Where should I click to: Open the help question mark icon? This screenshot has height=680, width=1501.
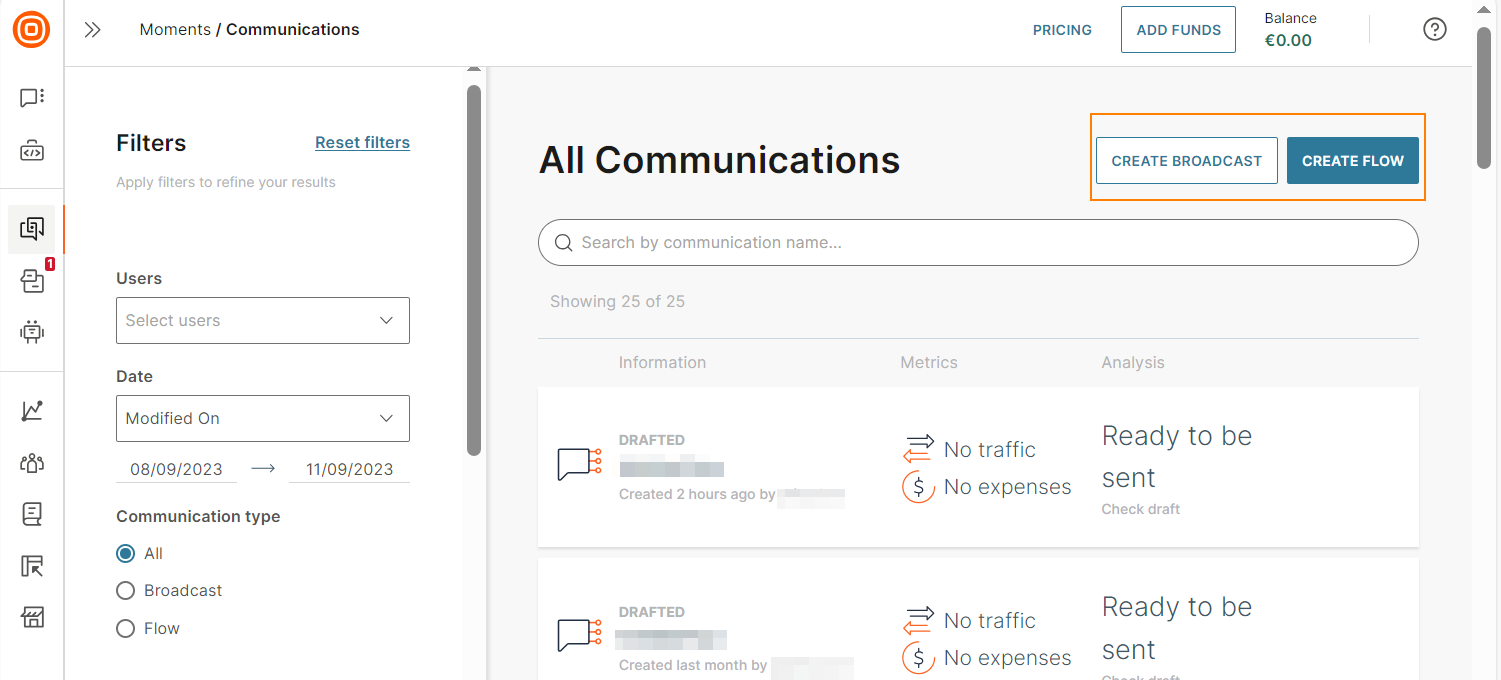[x=1434, y=30]
